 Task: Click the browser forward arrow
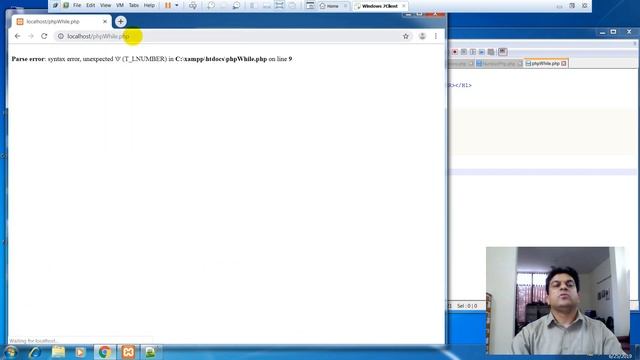pos(31,36)
